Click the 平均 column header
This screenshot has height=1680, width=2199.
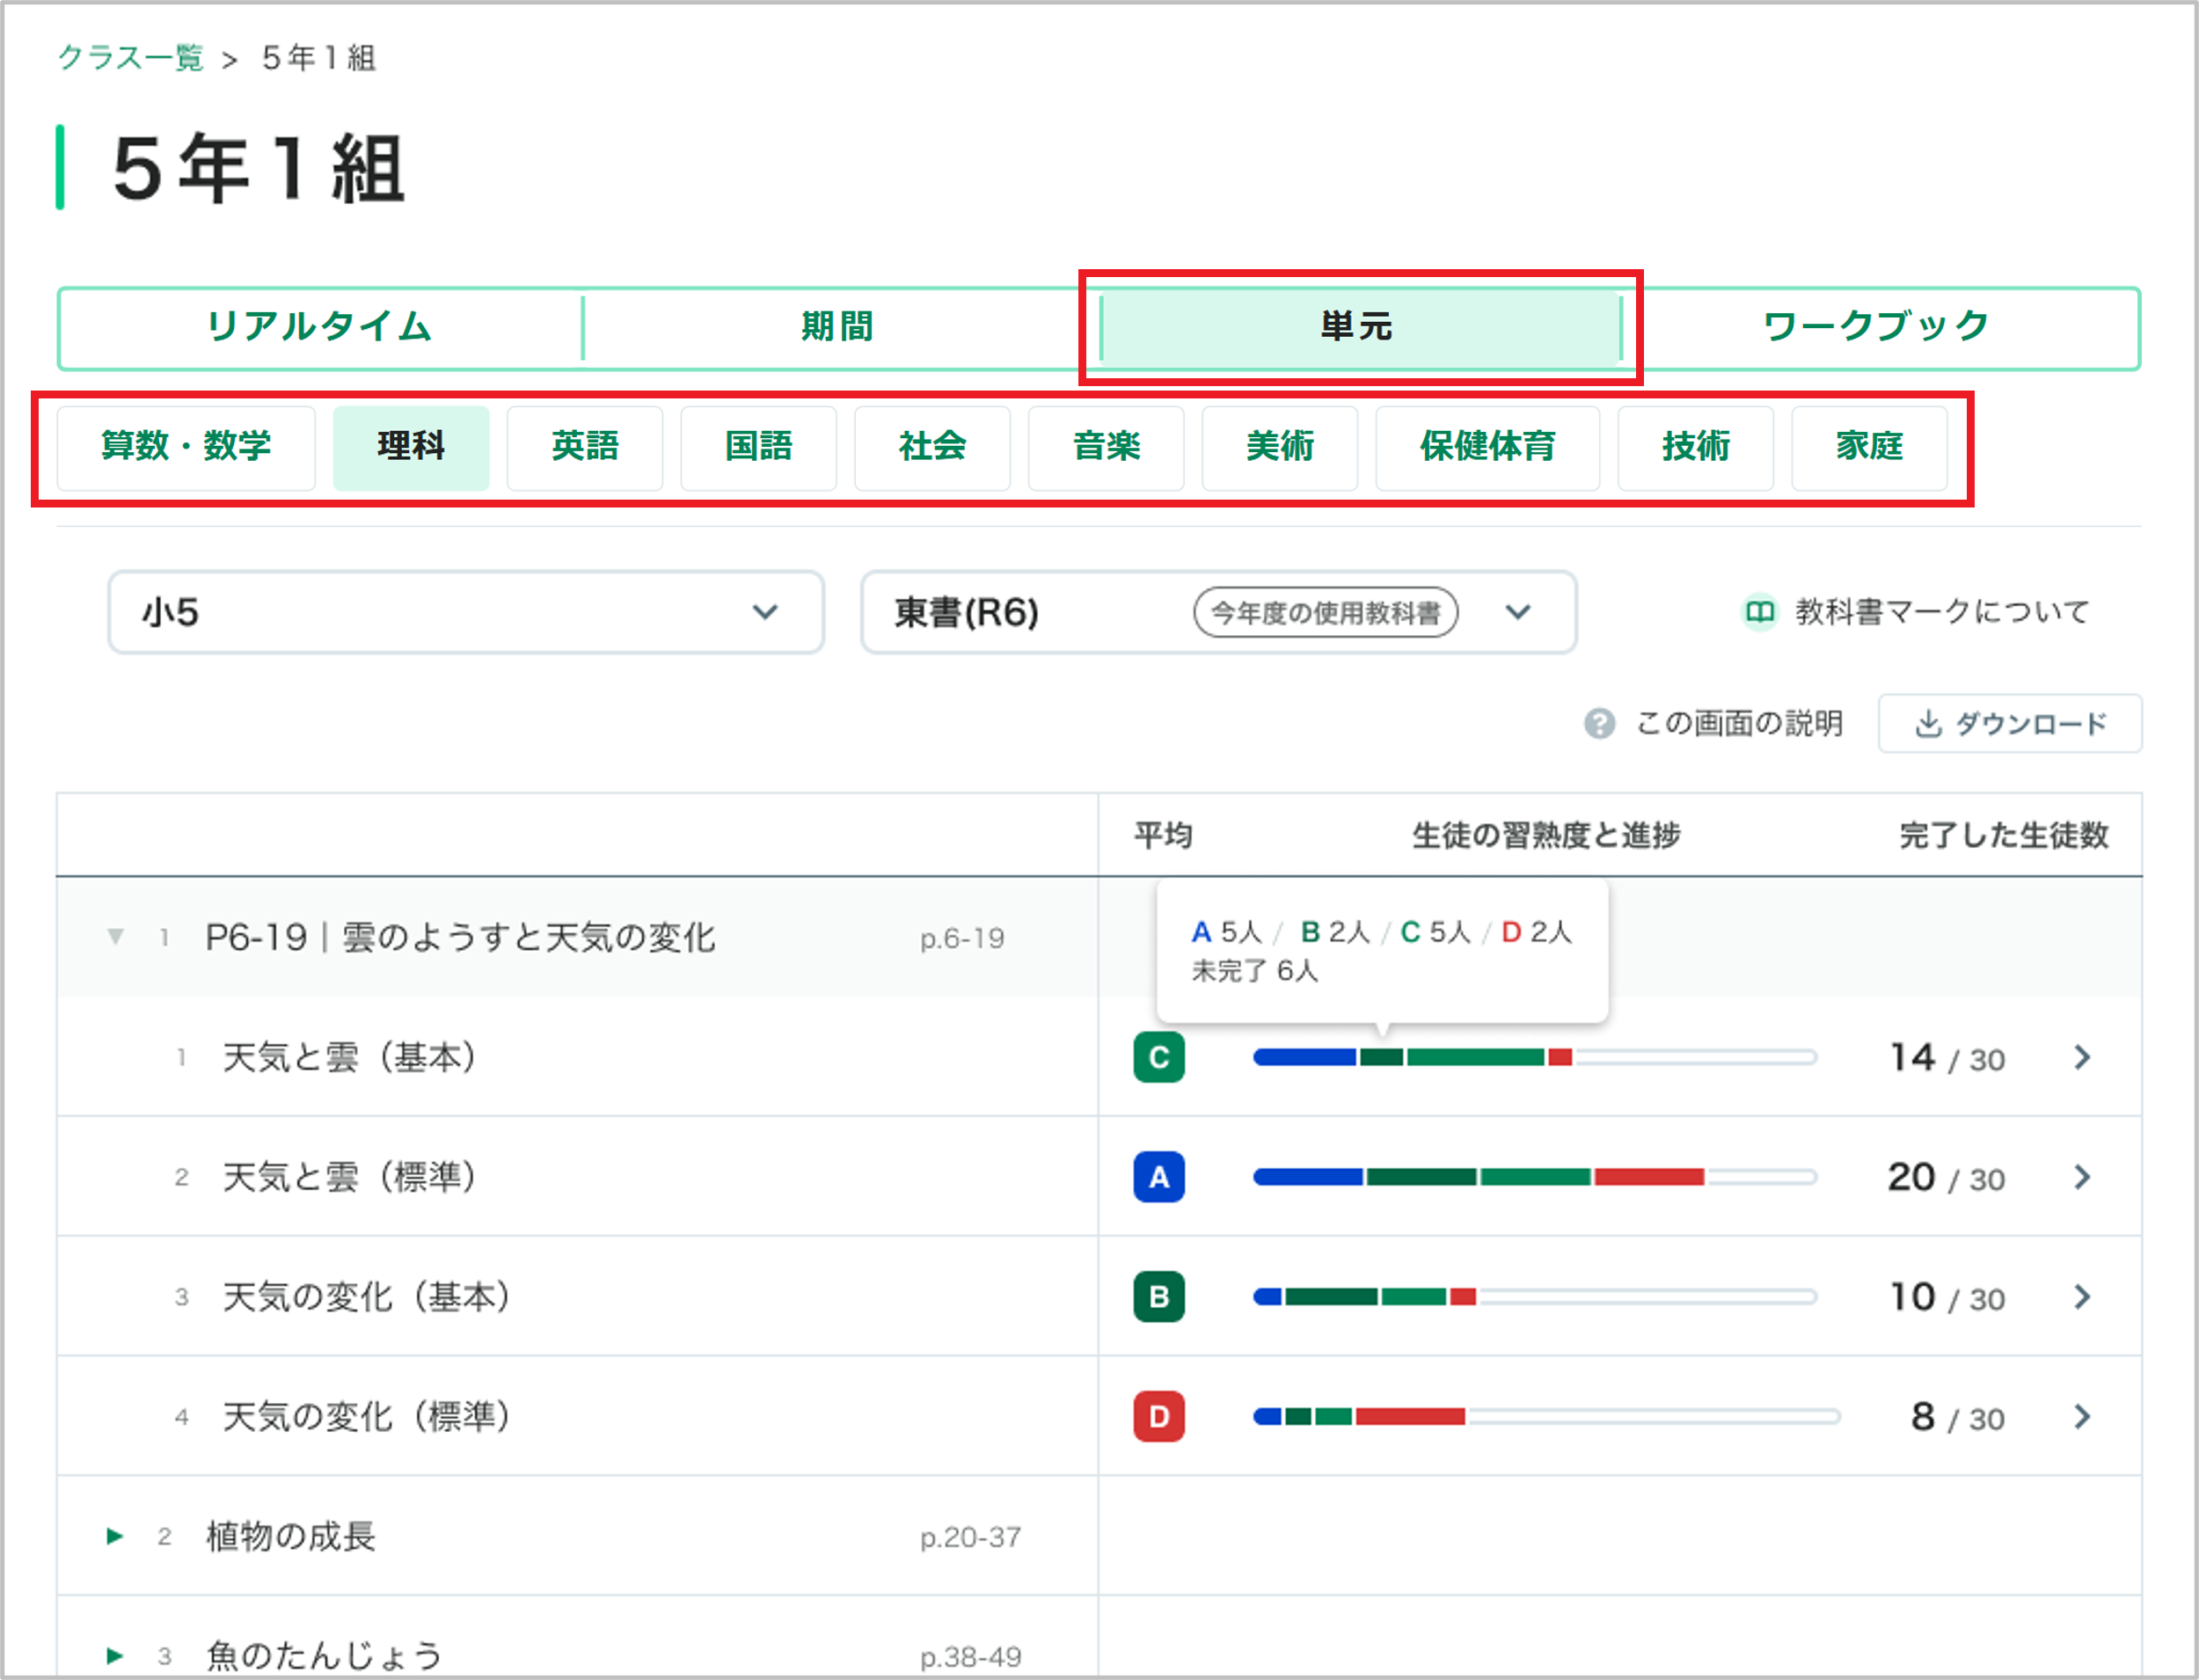coord(1163,835)
